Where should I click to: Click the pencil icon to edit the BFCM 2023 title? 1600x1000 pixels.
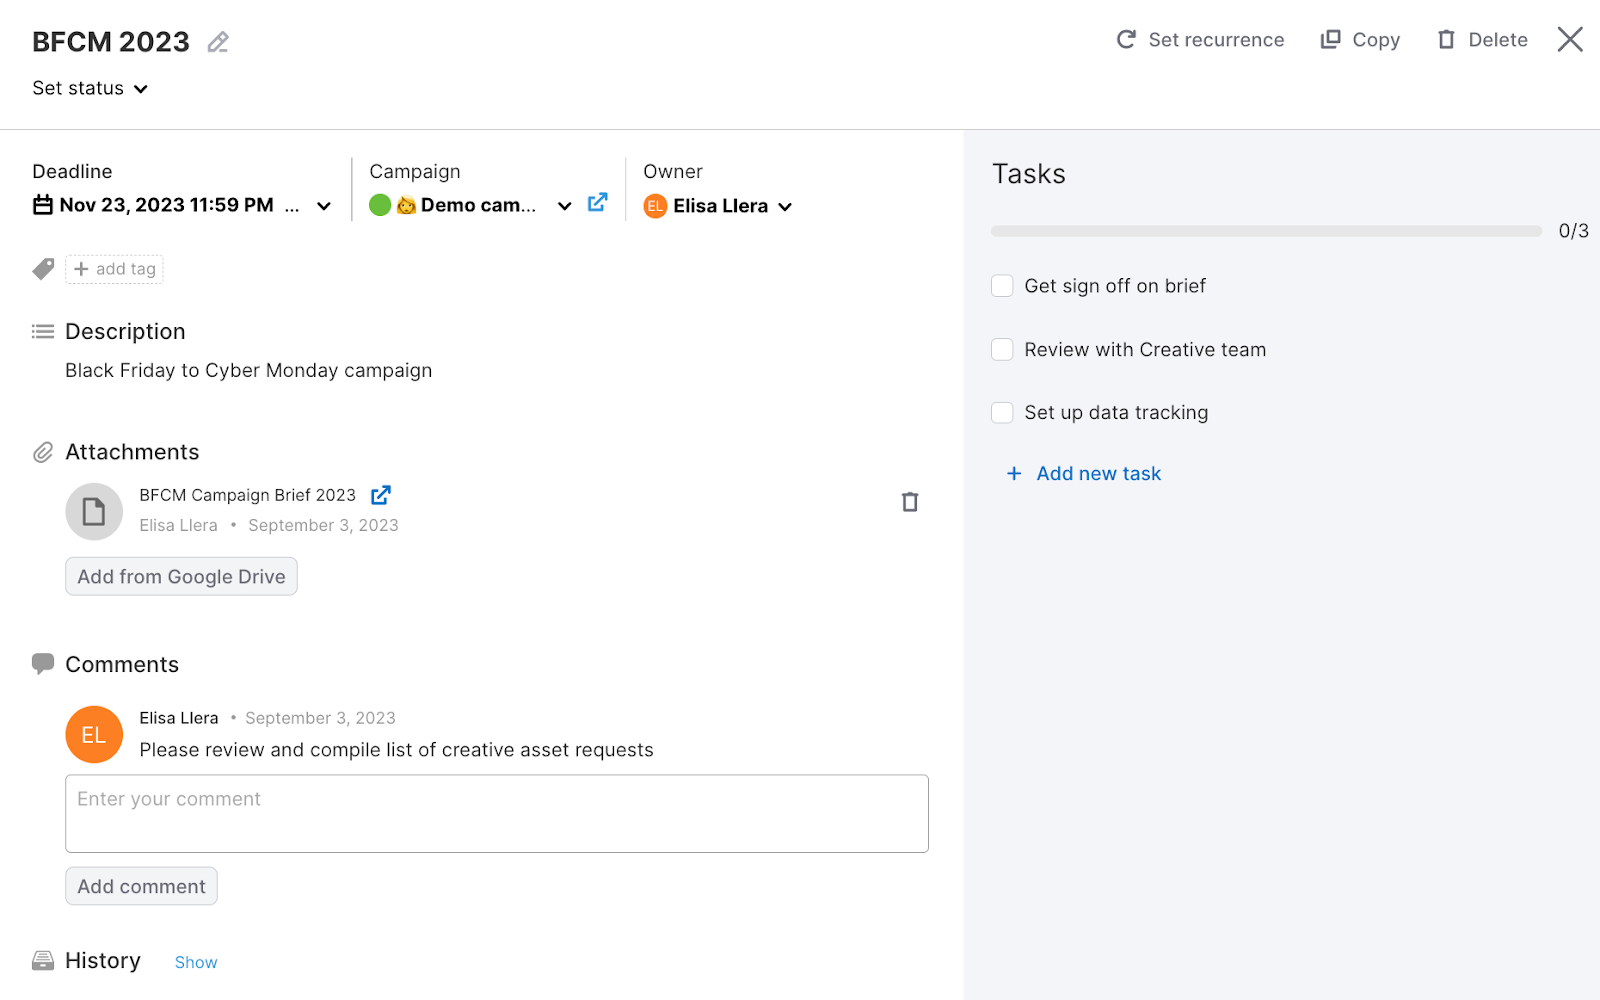(x=218, y=42)
